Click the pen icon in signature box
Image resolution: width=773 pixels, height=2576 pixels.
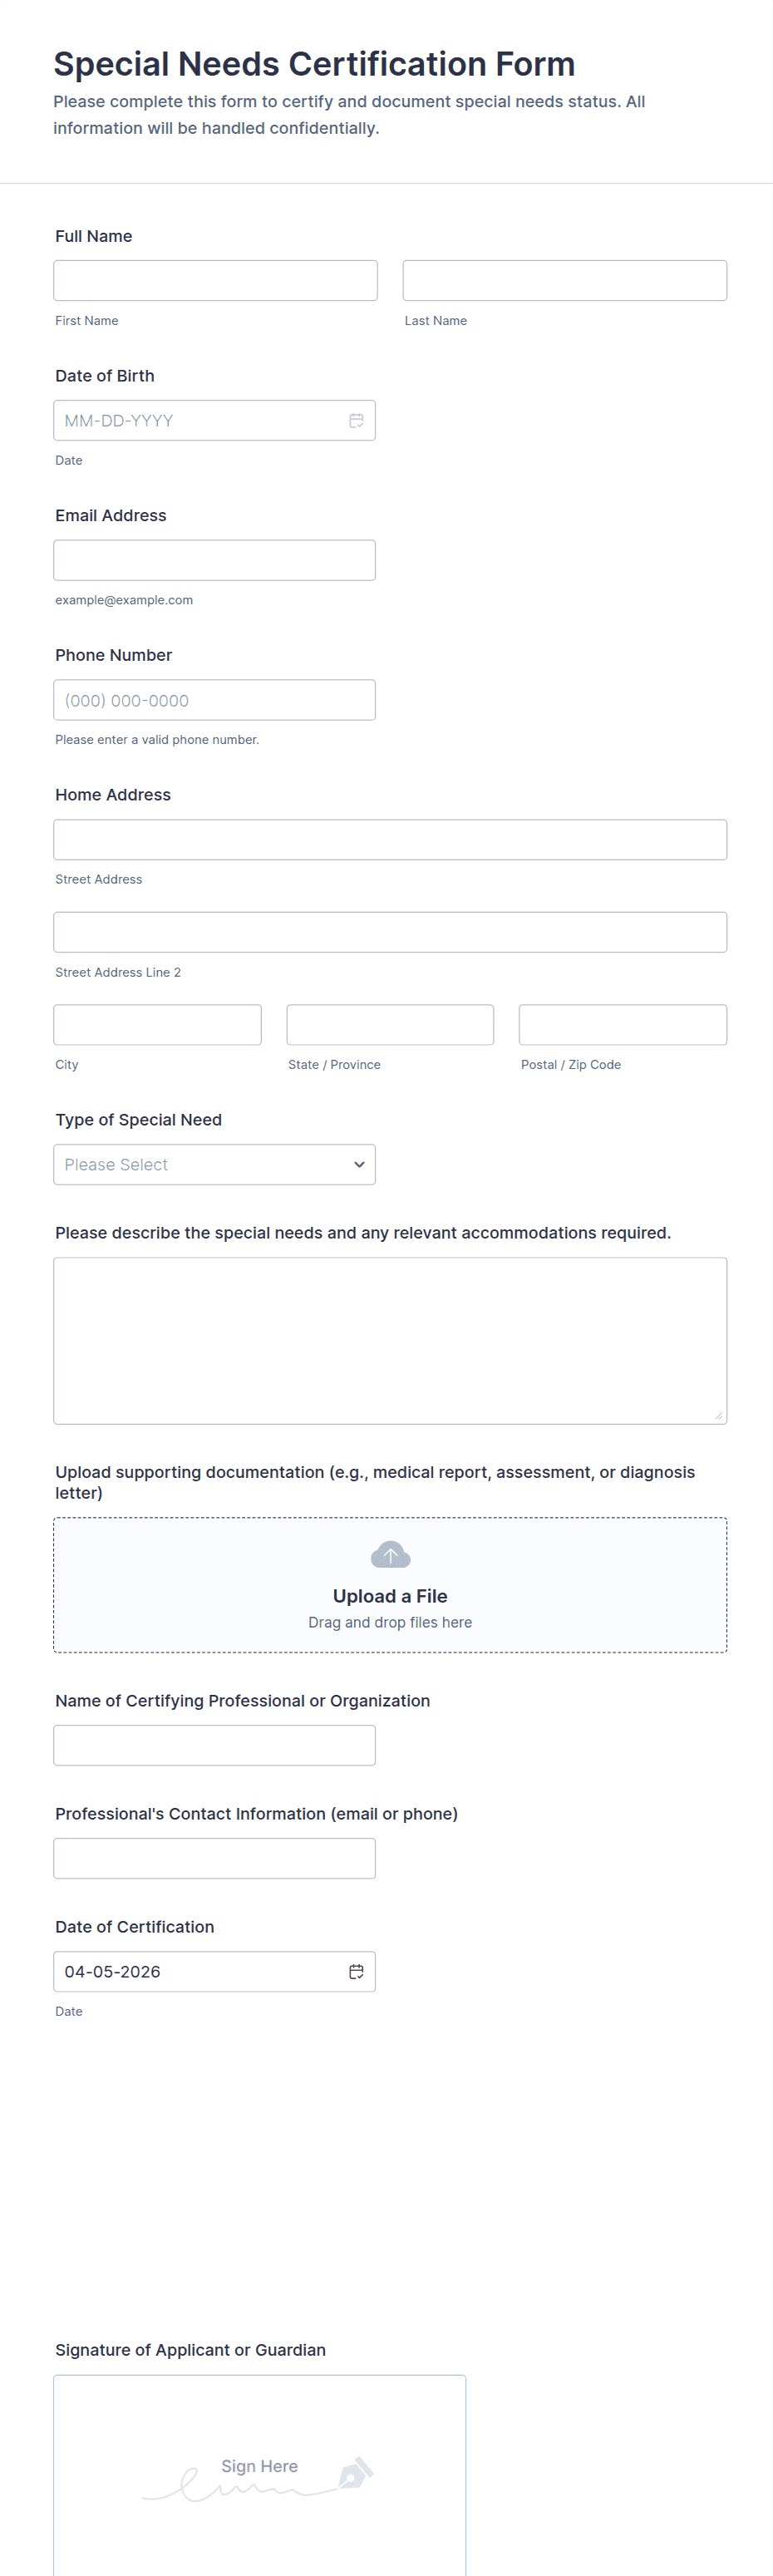(x=355, y=2474)
